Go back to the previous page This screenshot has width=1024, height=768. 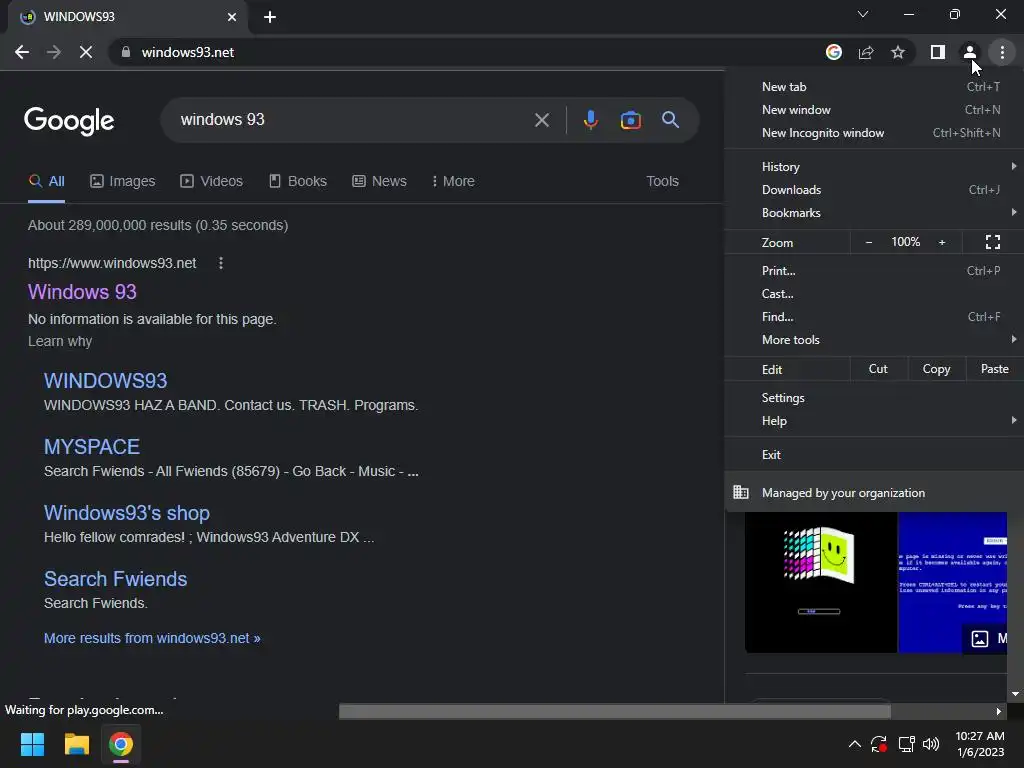pos(22,52)
